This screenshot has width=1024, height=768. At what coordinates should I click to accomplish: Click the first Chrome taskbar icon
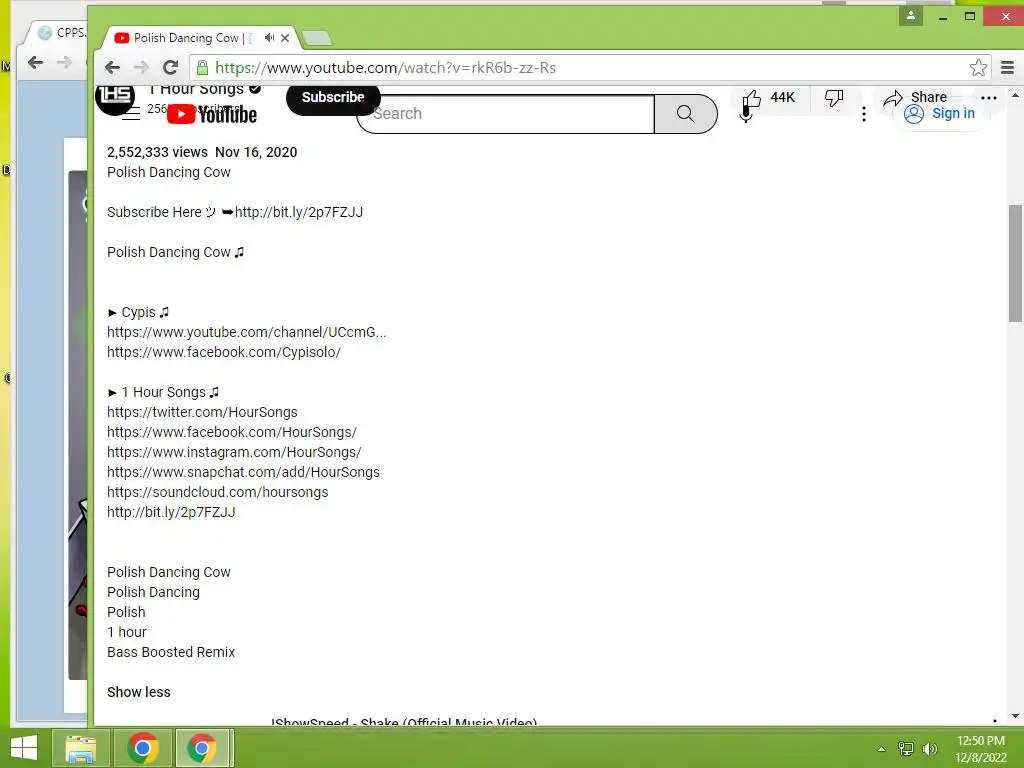pos(143,748)
